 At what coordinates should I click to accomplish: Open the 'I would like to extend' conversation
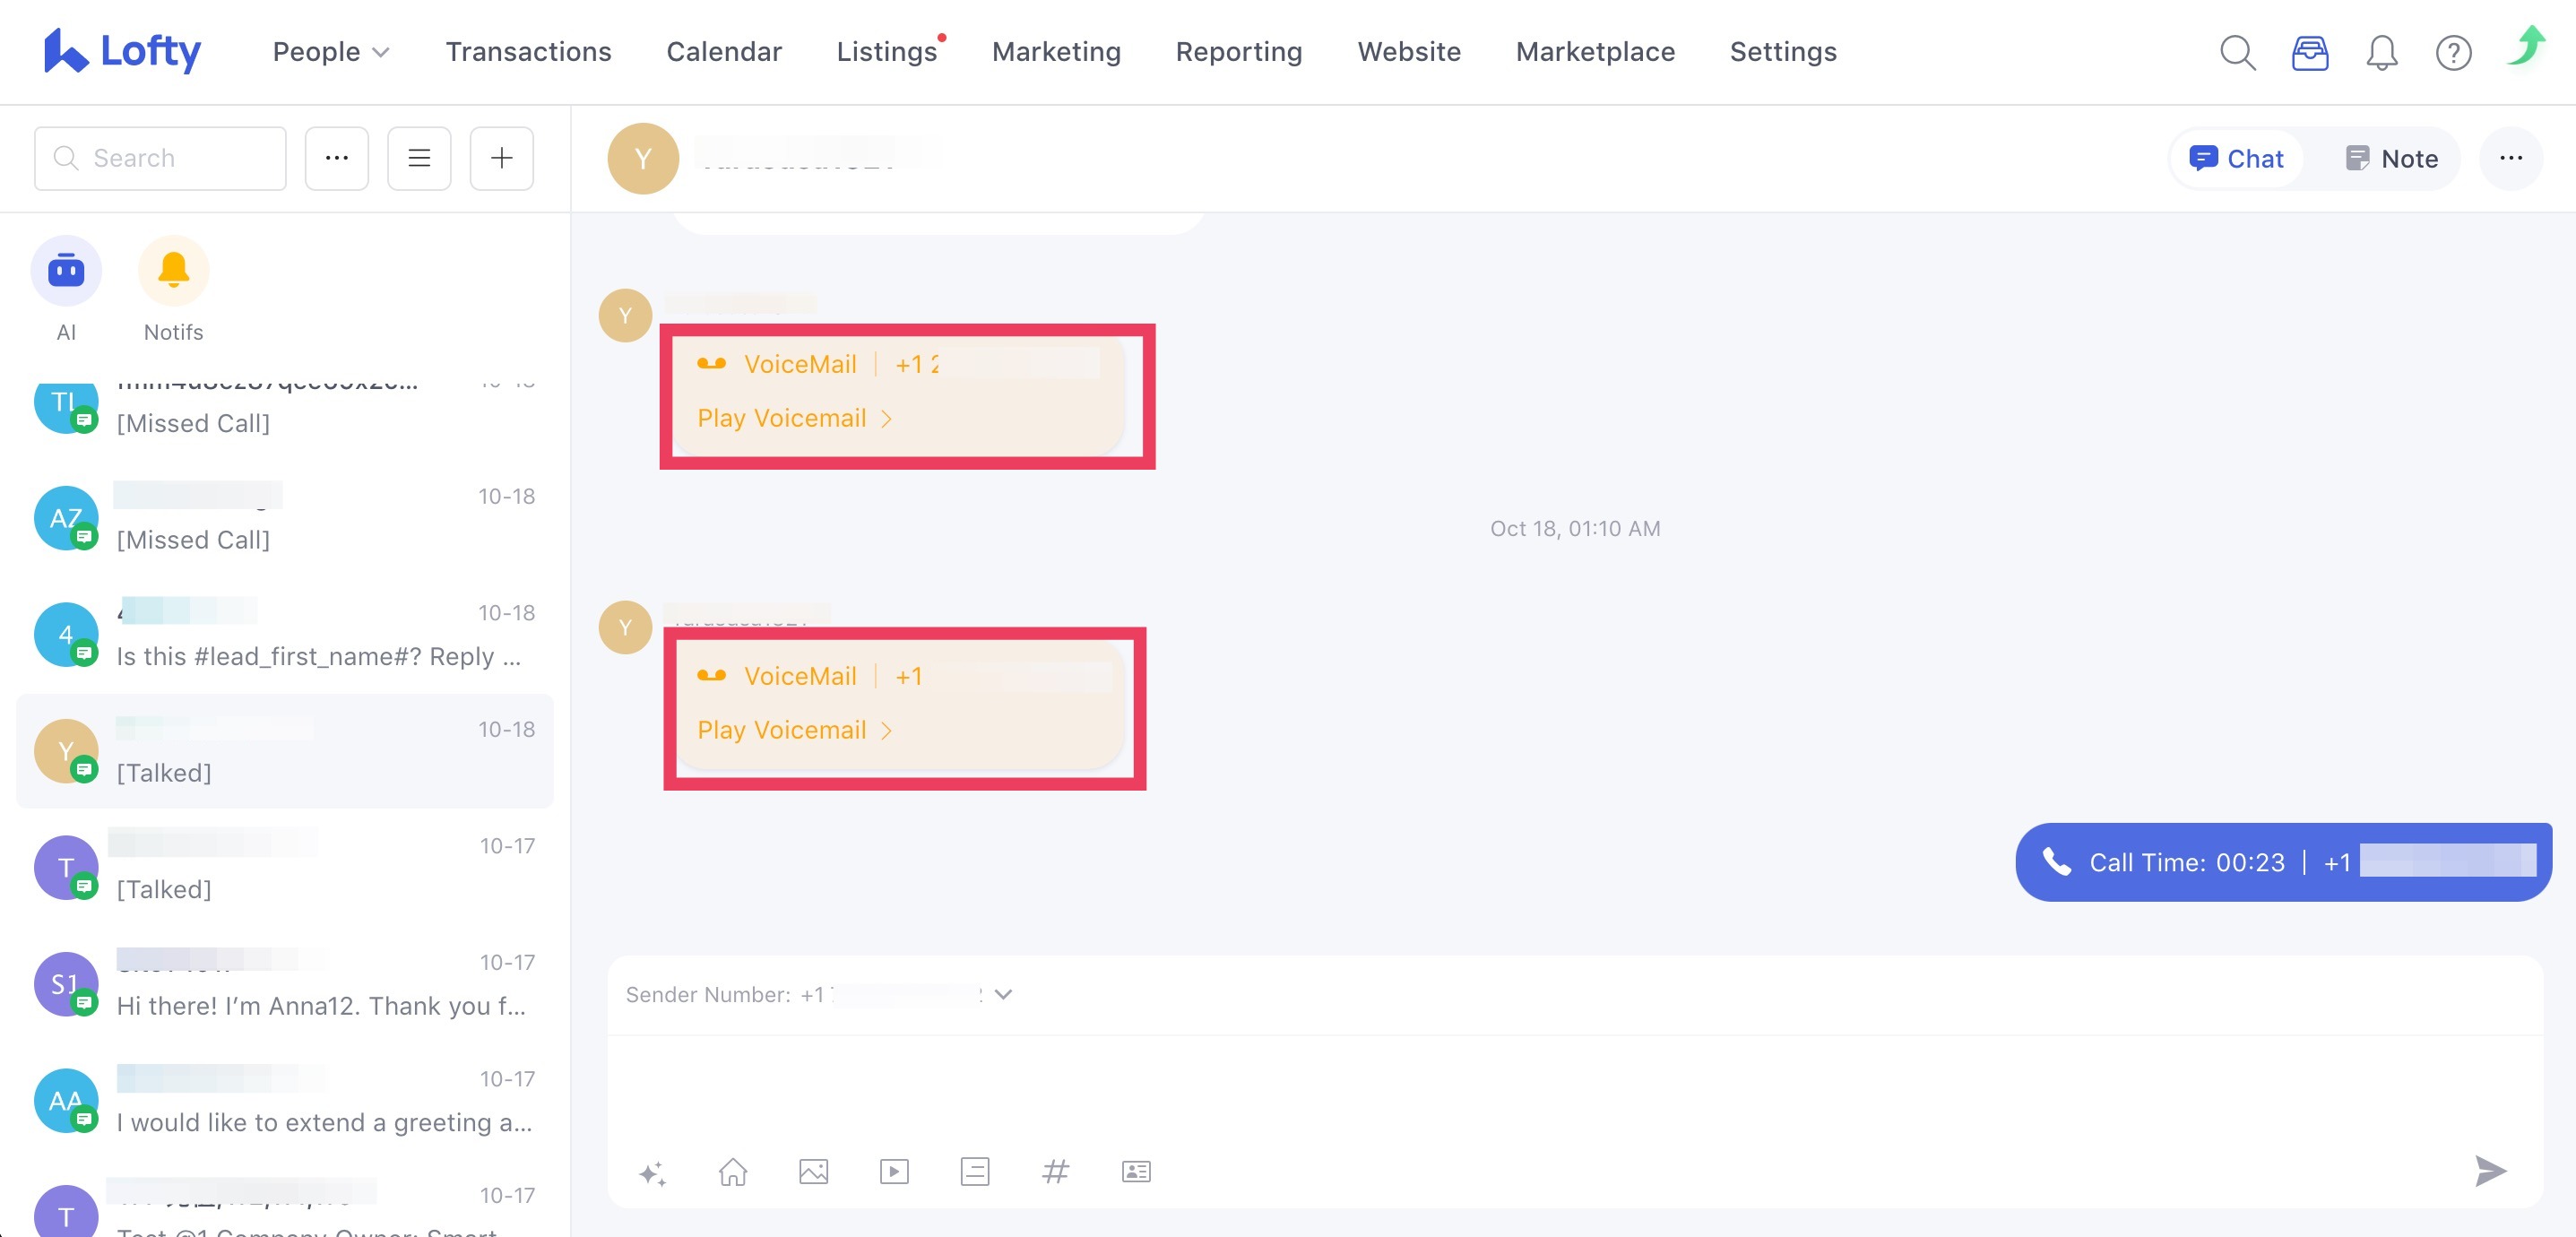(285, 1100)
